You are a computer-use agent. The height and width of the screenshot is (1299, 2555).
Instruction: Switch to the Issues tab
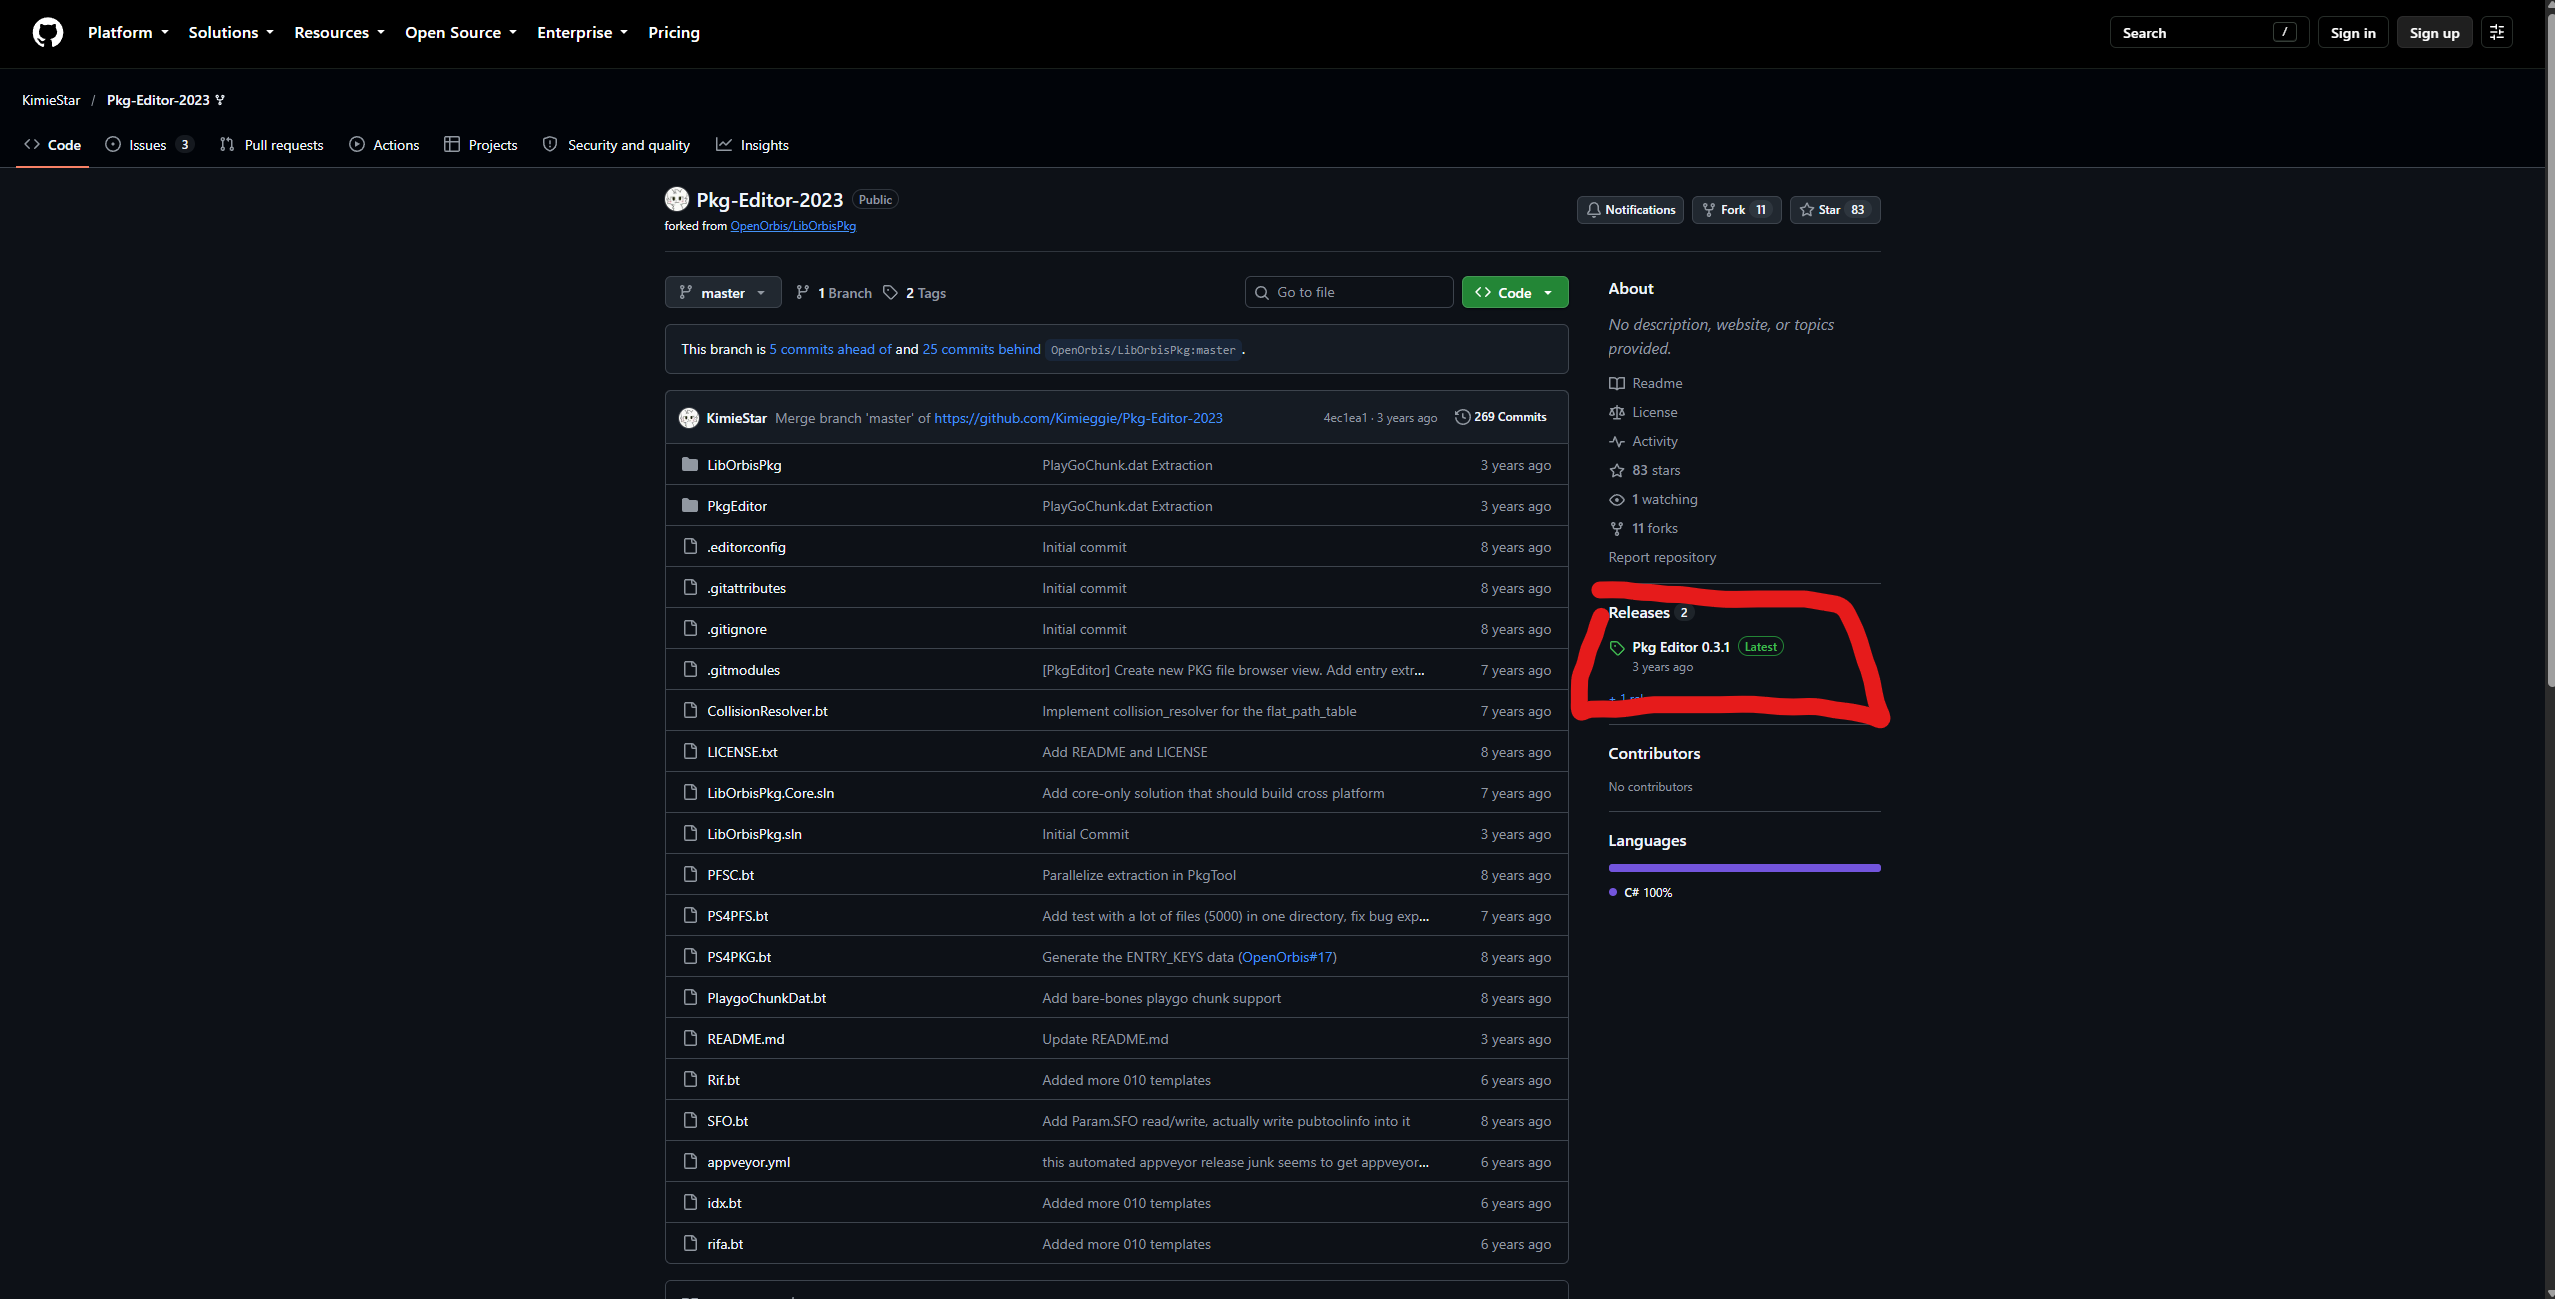[148, 145]
